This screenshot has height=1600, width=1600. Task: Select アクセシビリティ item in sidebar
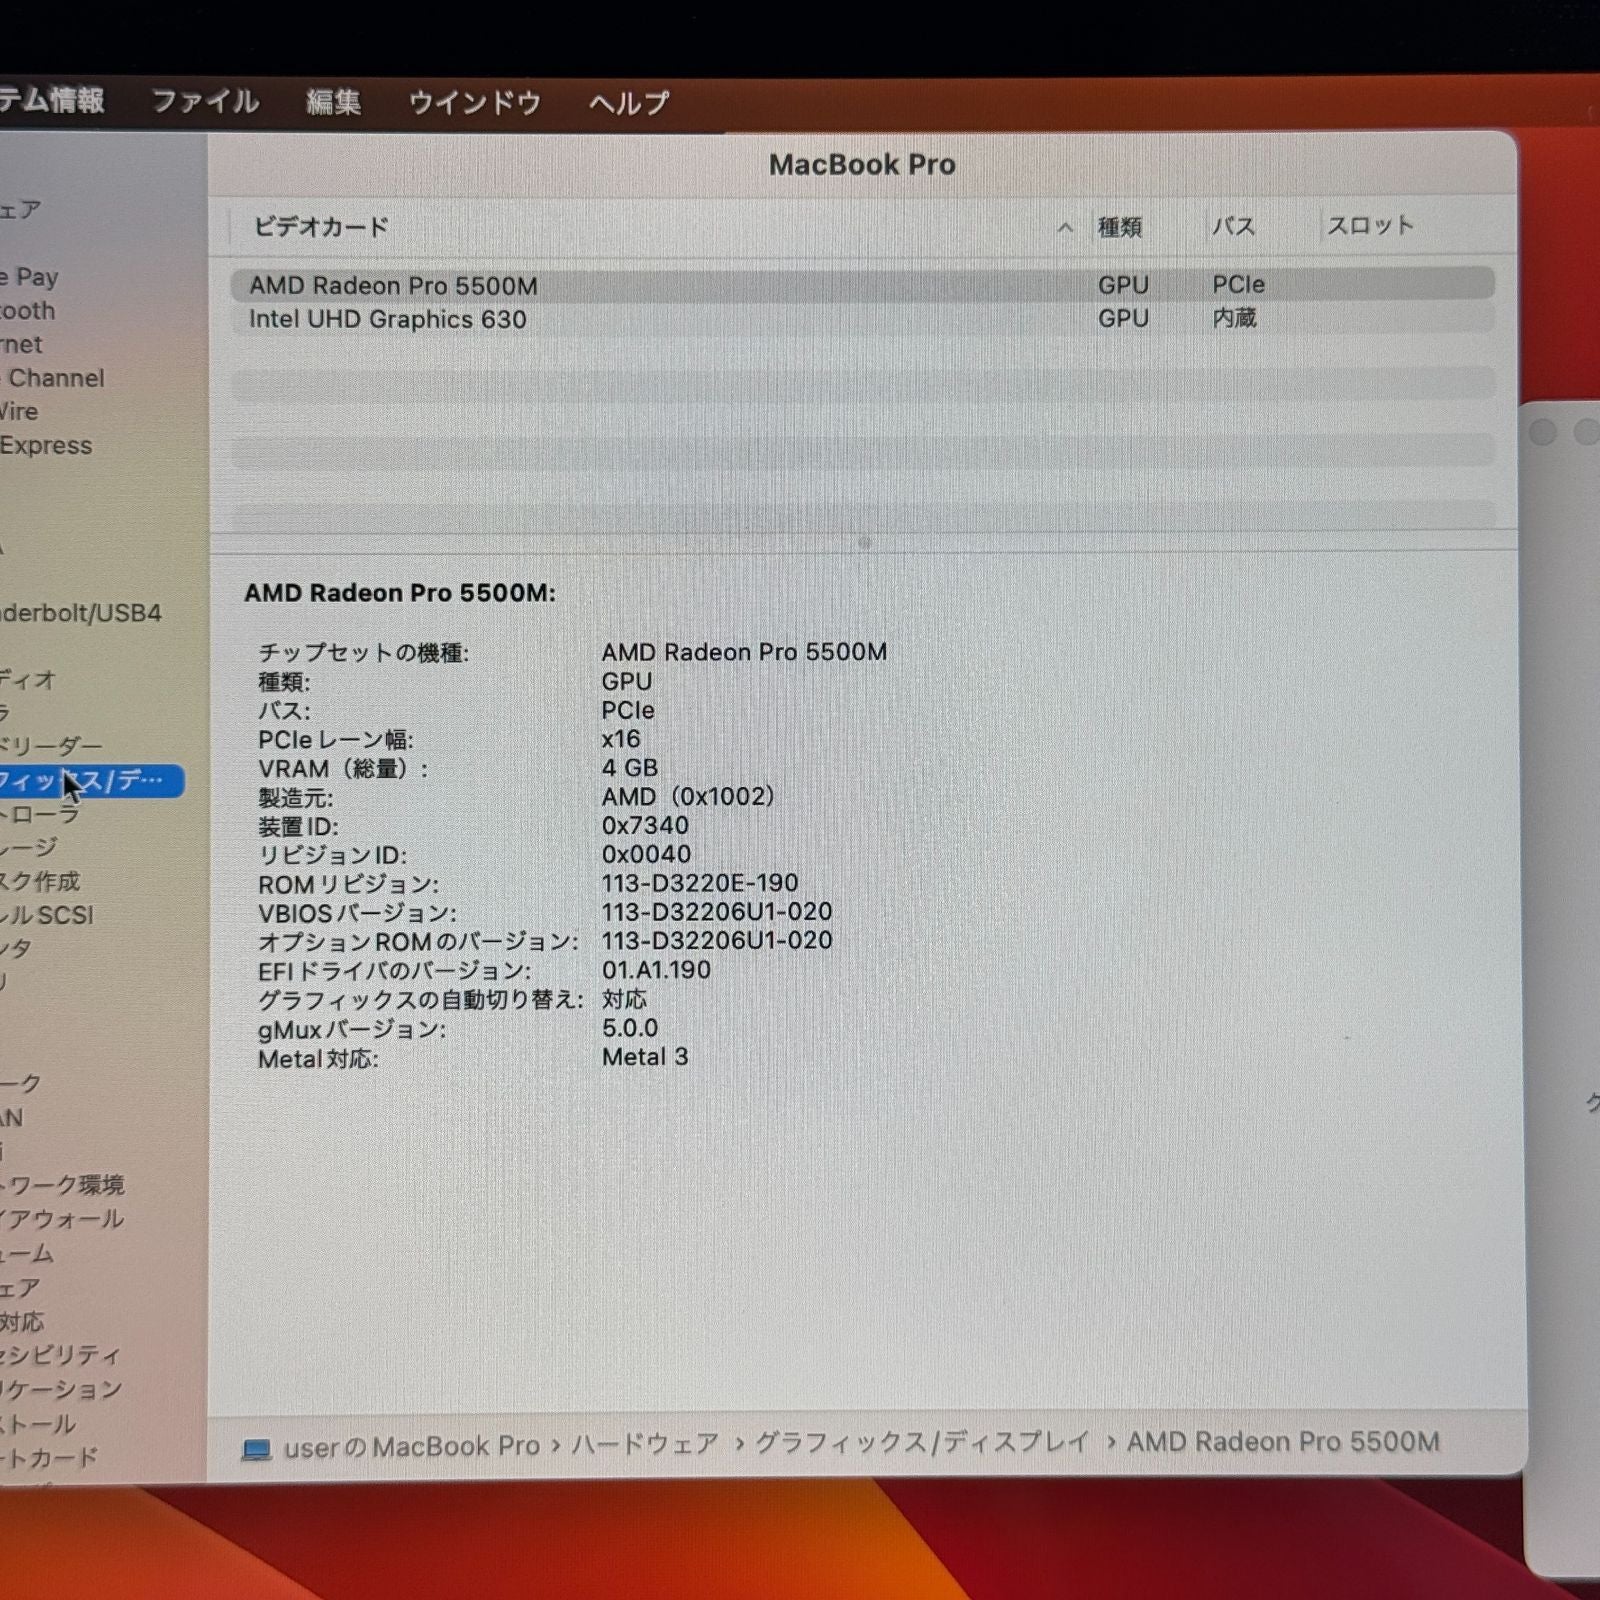(60, 1356)
